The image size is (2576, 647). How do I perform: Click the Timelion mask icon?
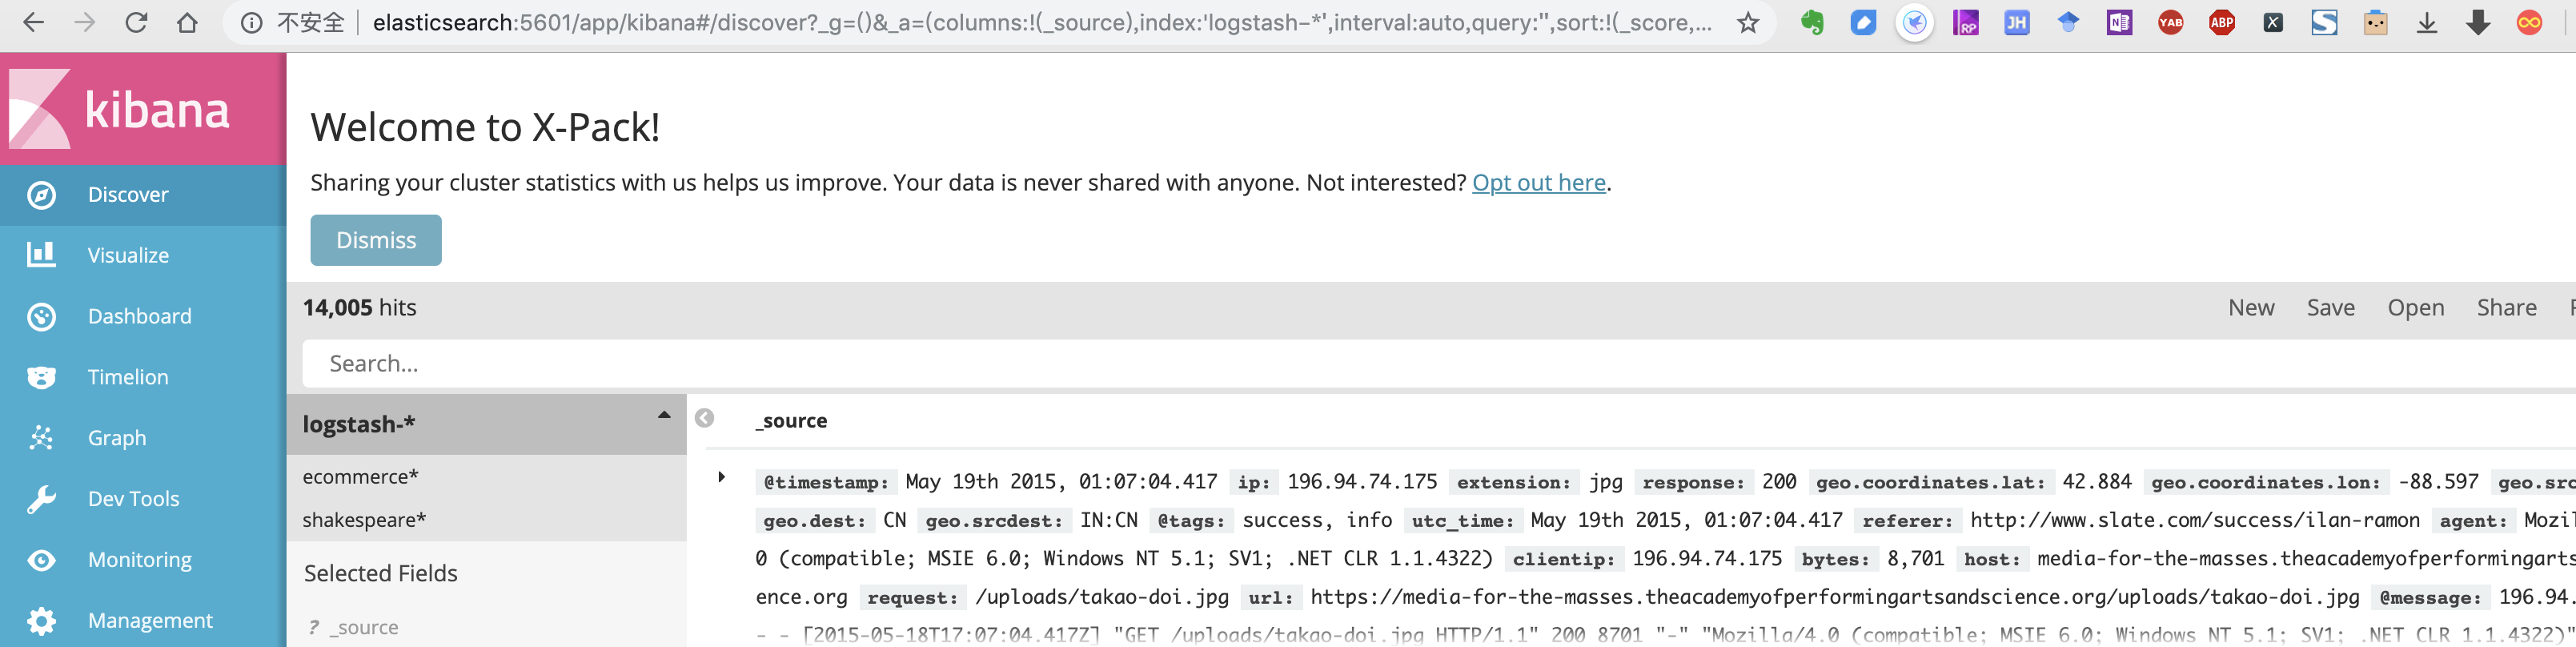tap(41, 377)
